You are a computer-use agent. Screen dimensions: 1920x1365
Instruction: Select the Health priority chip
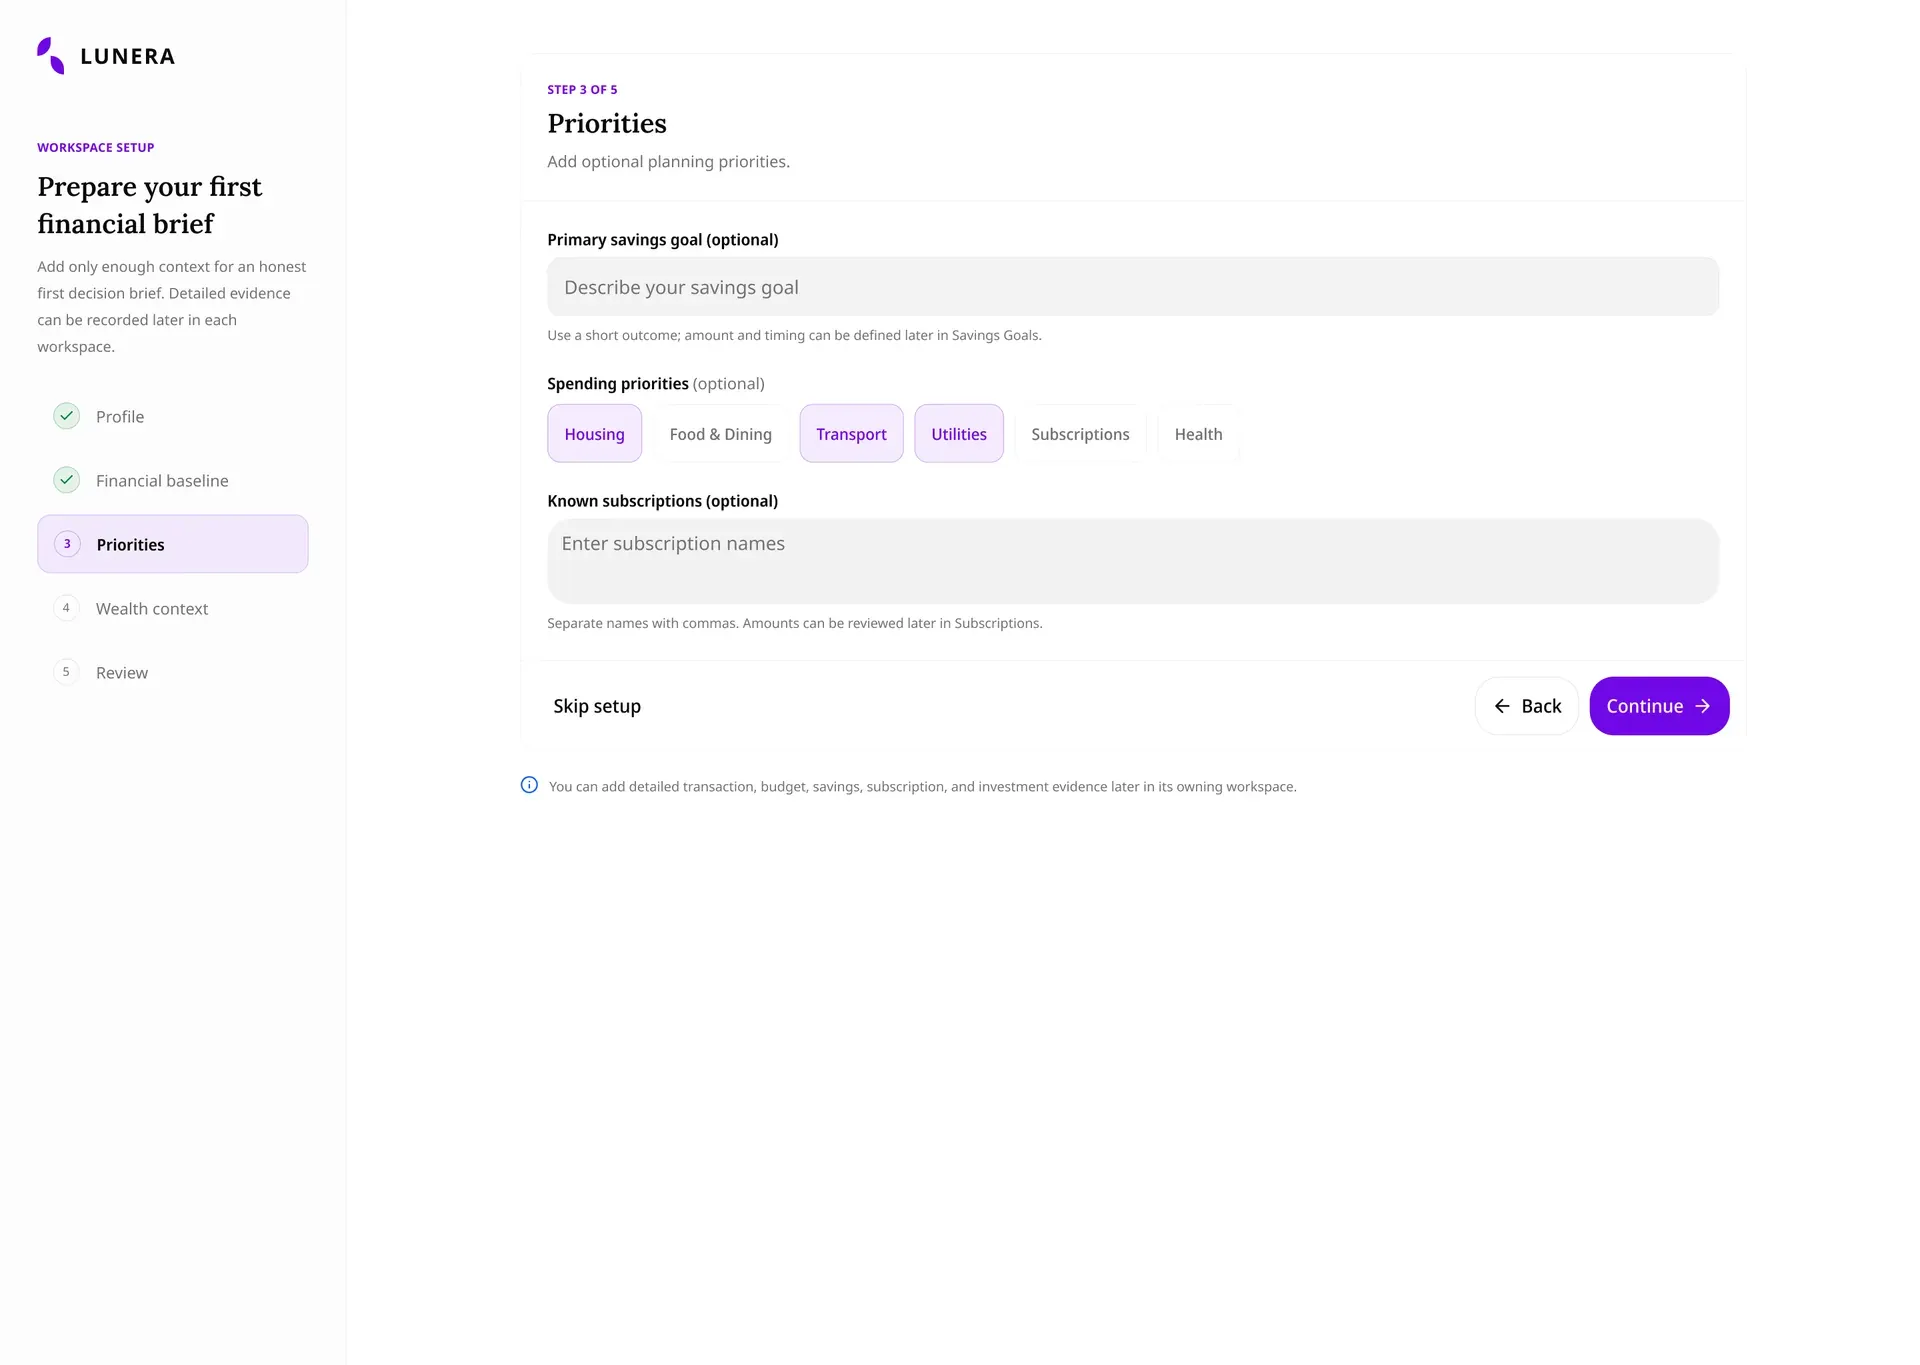point(1198,434)
